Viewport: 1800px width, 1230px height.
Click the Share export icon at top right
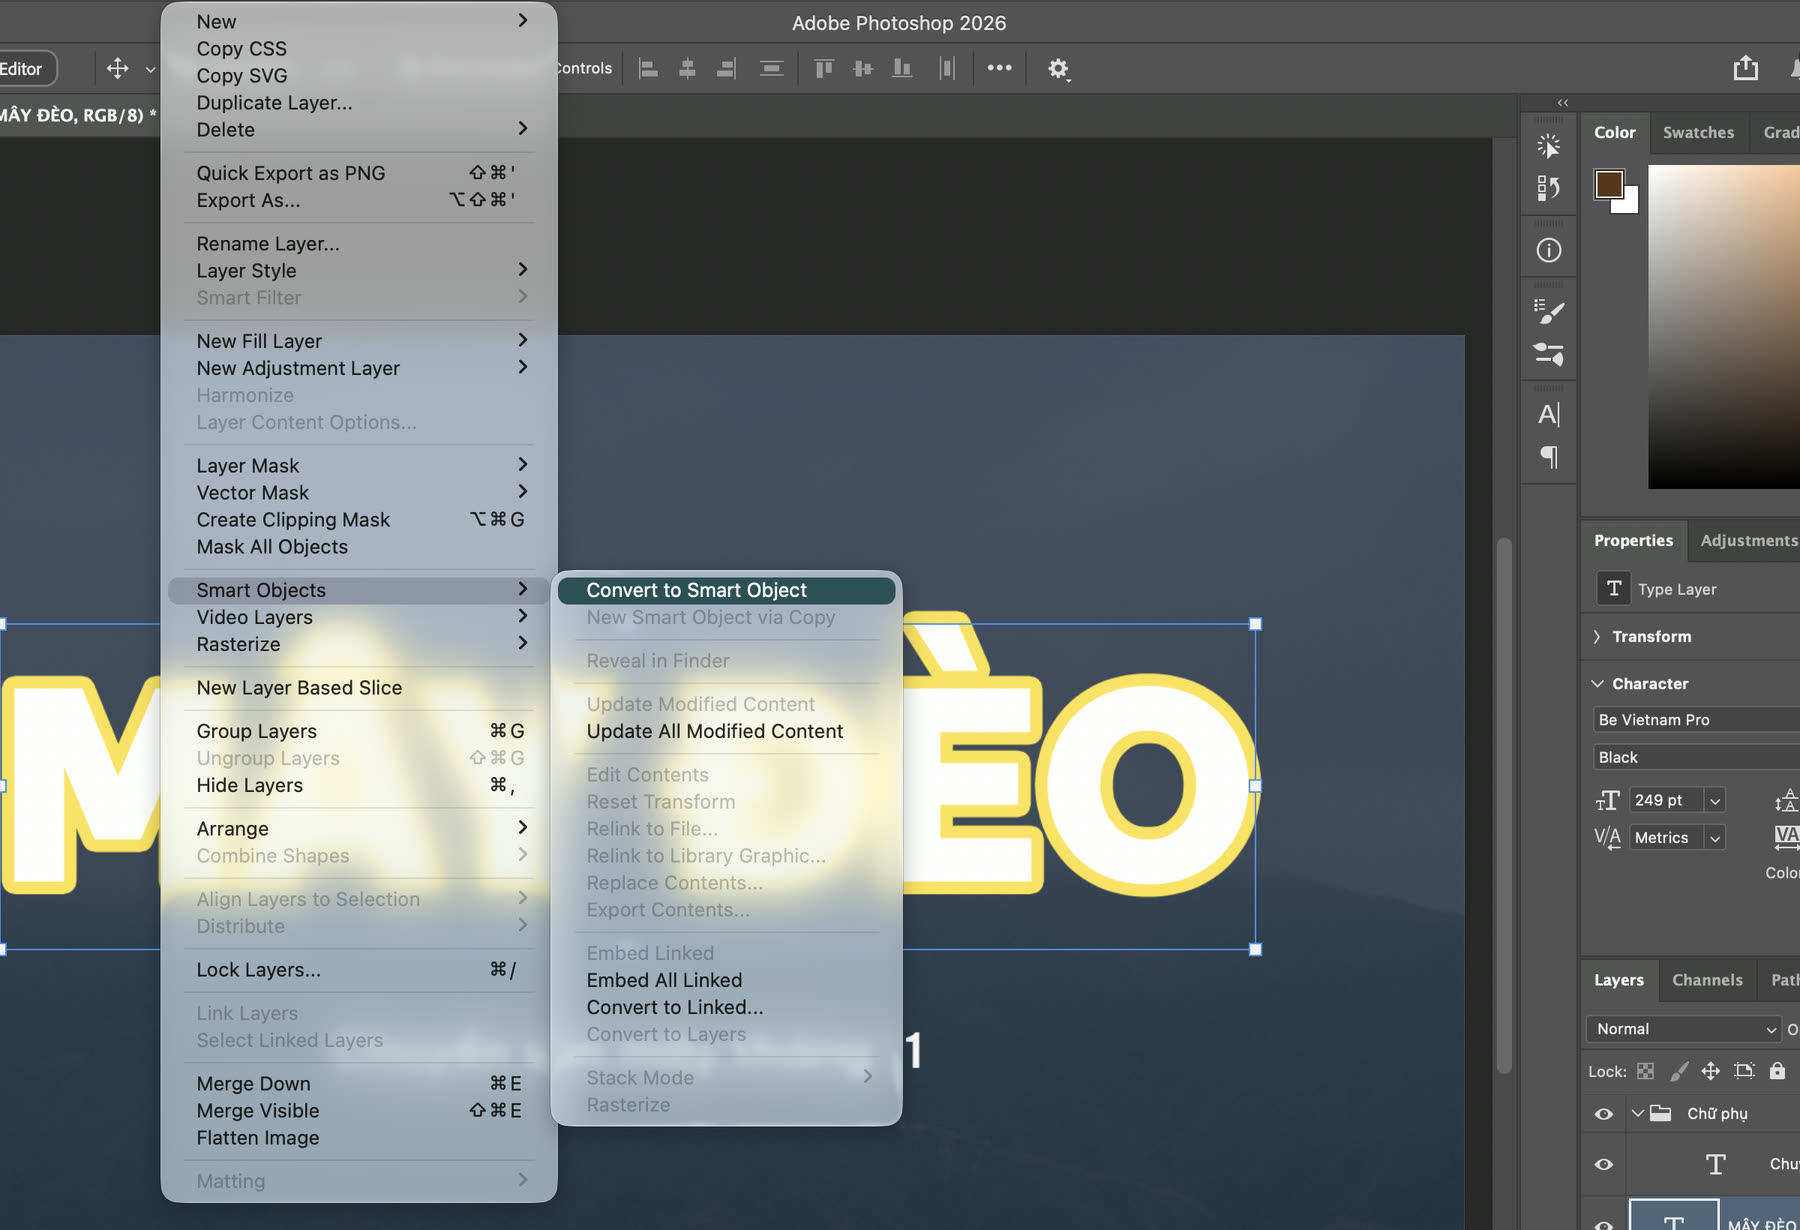pos(1745,68)
